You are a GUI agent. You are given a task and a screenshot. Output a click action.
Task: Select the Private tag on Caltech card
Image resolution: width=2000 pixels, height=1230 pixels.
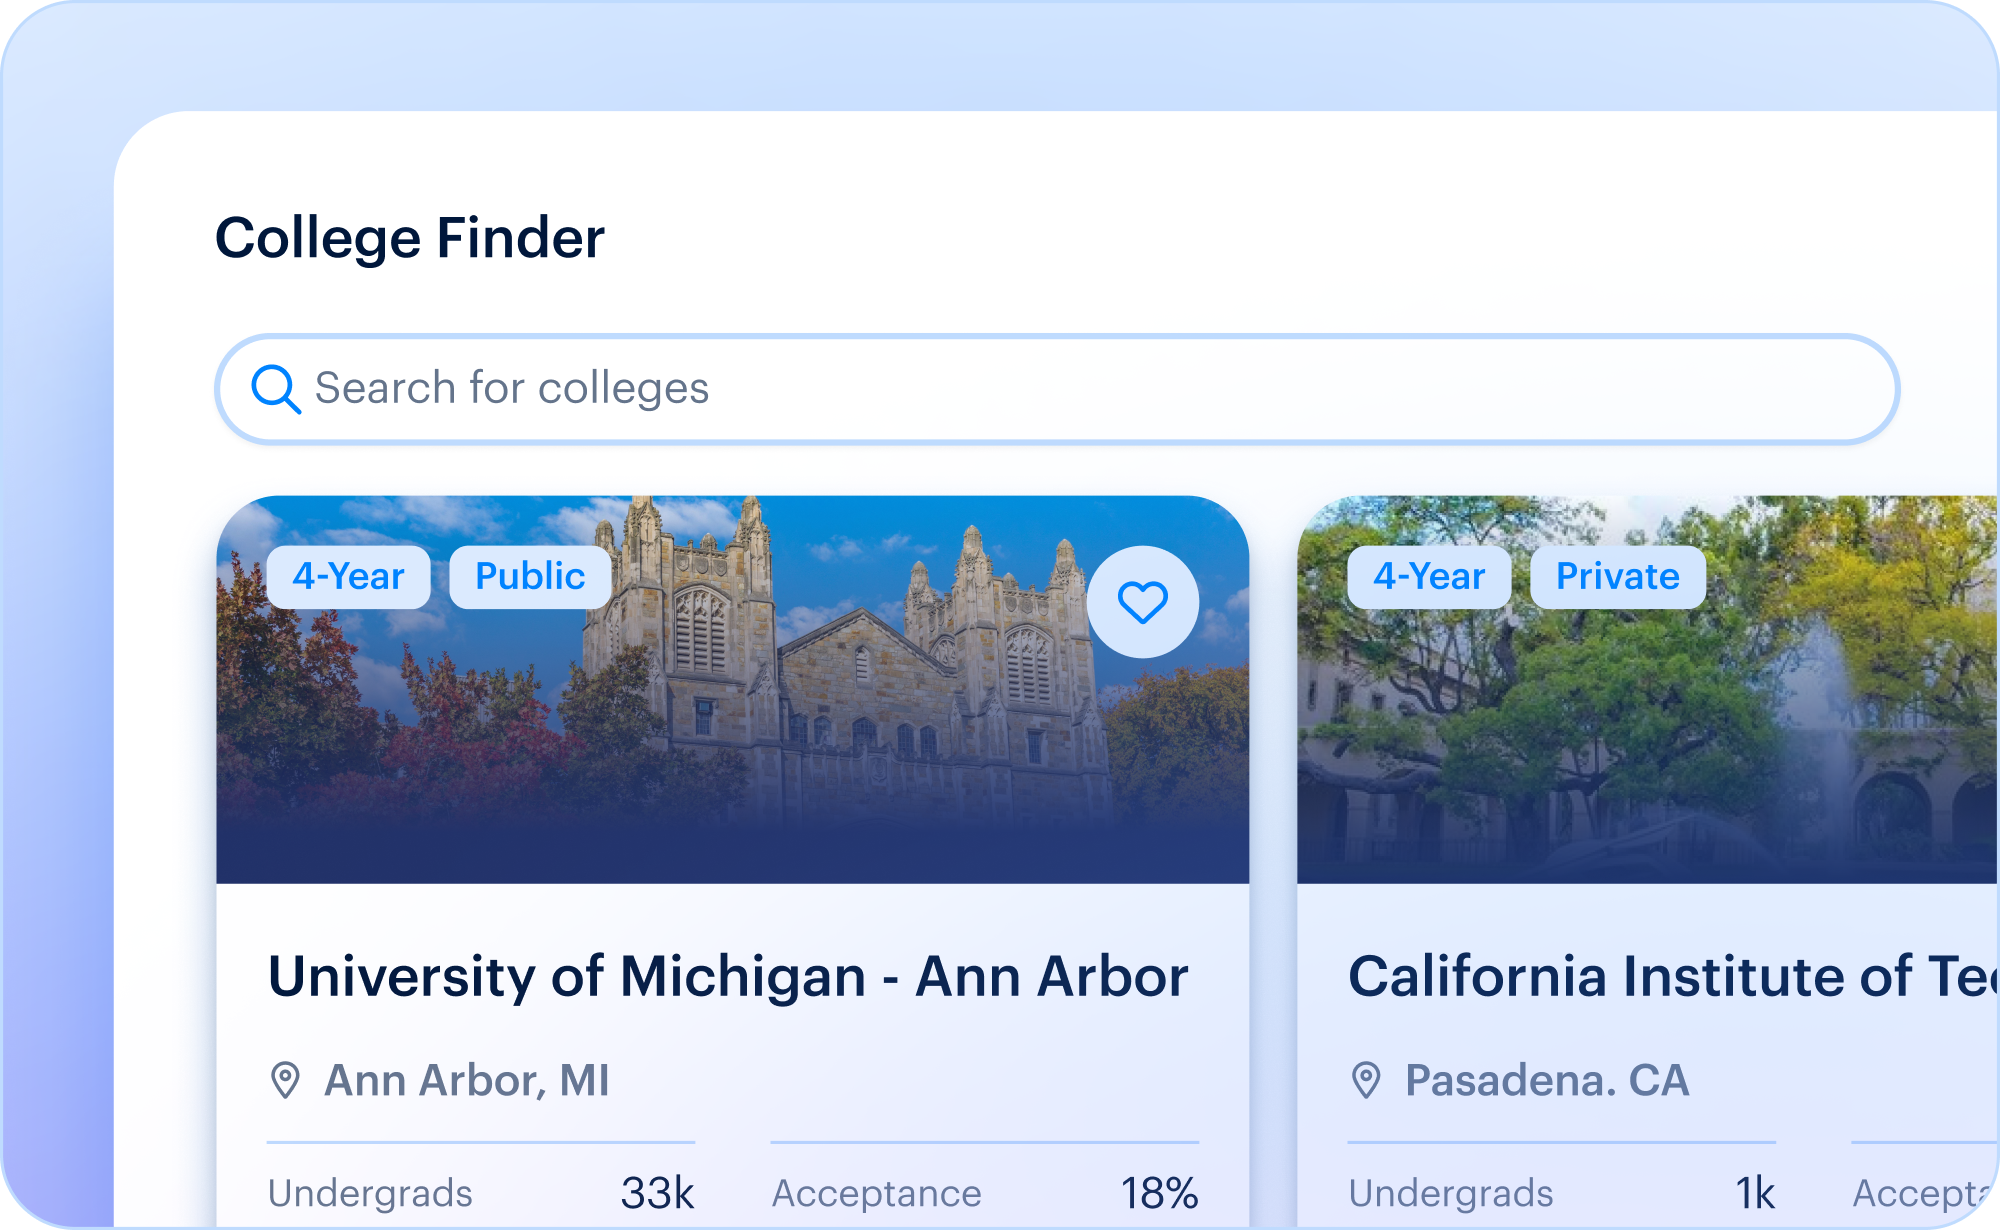1618,577
